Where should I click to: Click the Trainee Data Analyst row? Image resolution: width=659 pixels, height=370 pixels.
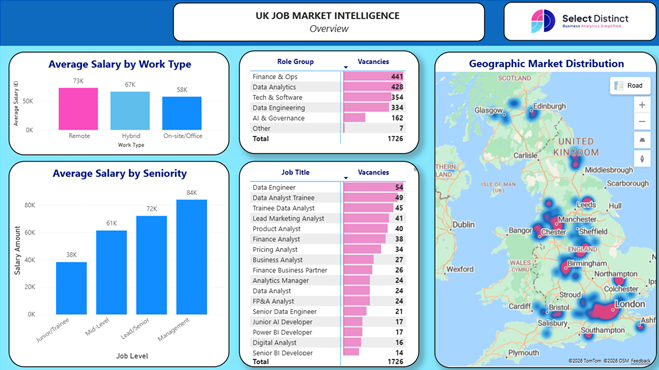click(328, 208)
